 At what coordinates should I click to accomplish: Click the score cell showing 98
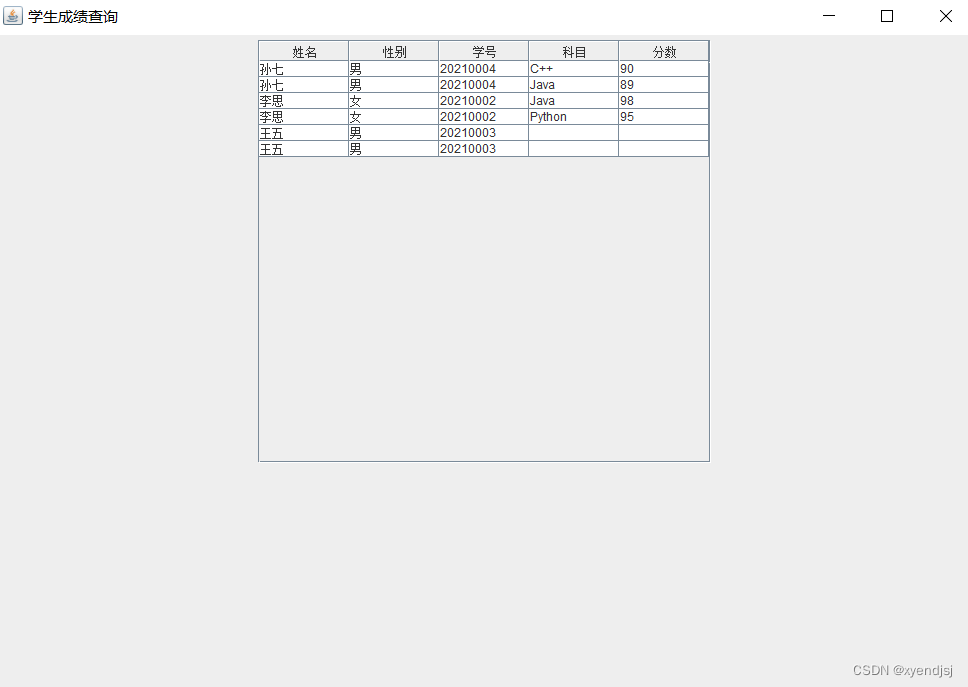(664, 101)
